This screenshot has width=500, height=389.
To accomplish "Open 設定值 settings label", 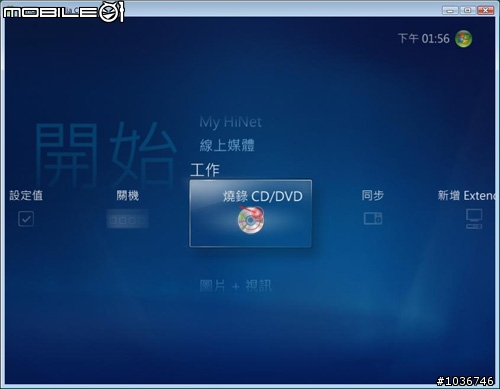I will click(26, 195).
